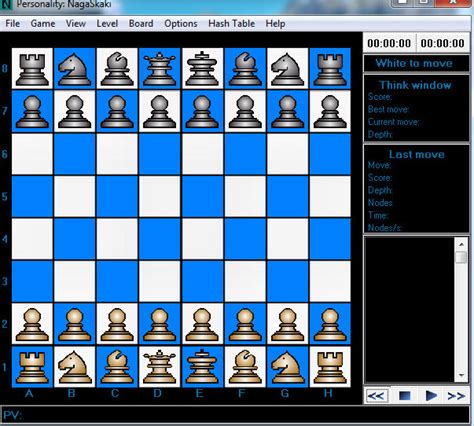Screen dimensions: 474x426
Task: Open the Game menu
Action: click(x=43, y=24)
